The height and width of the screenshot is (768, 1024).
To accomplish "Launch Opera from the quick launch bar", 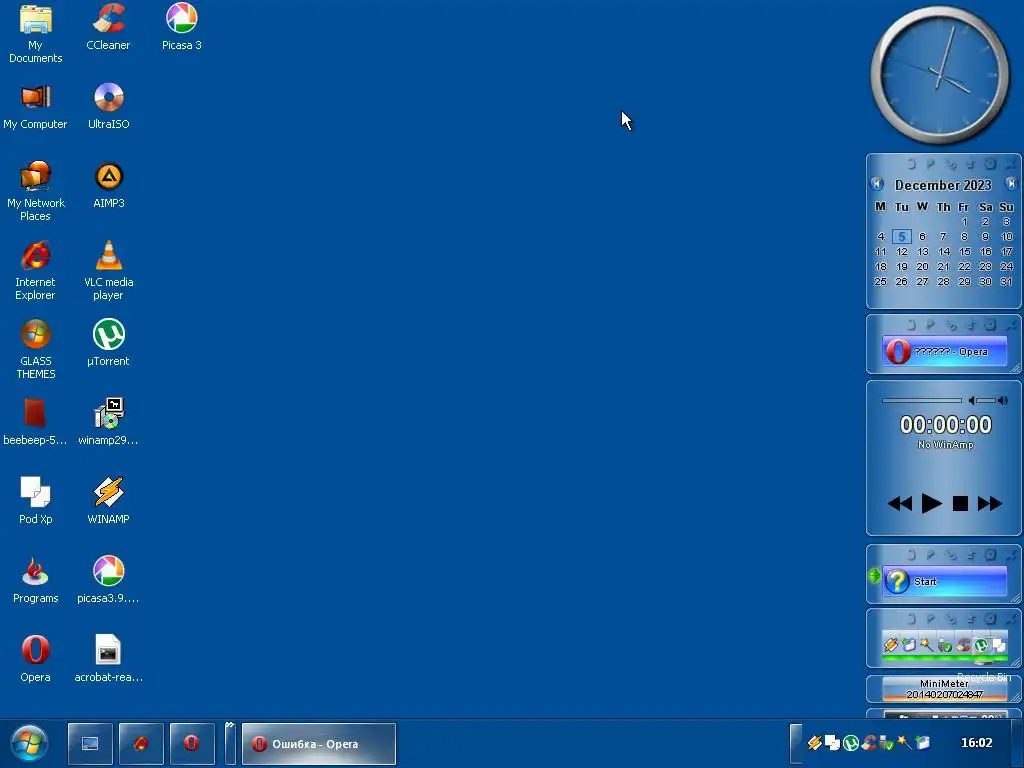I will tap(192, 743).
